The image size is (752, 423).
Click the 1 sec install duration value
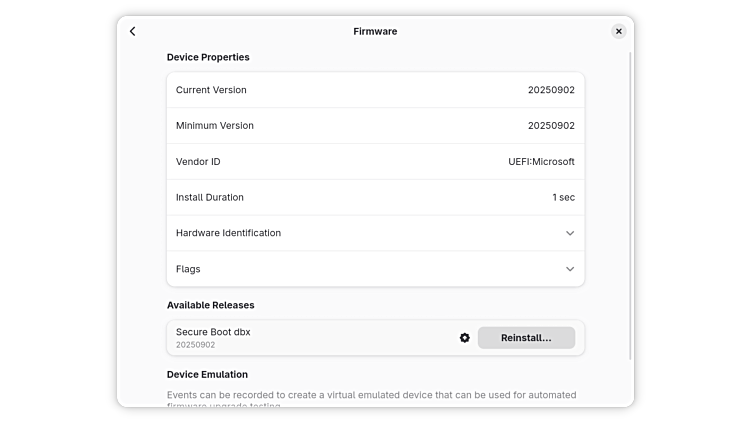tap(563, 198)
